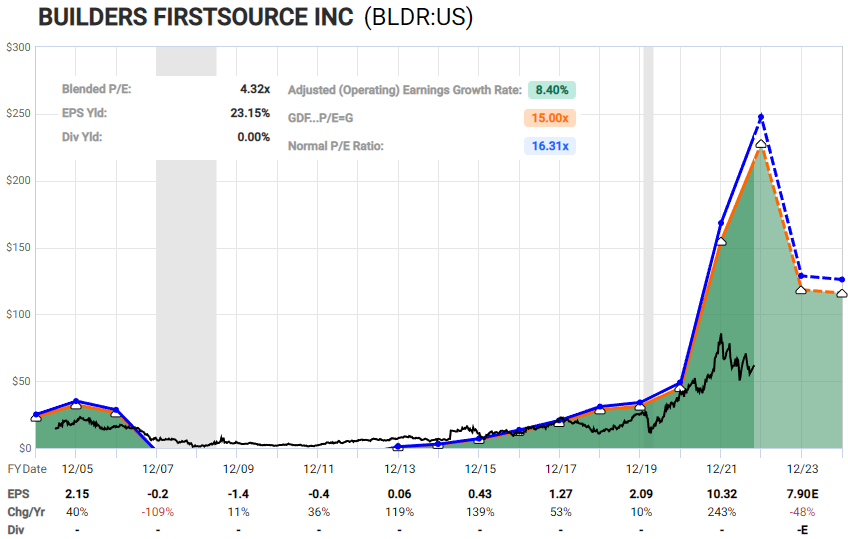Image resolution: width=848 pixels, height=539 pixels.
Task: Click the EPS Yld: label
Action: click(x=84, y=113)
